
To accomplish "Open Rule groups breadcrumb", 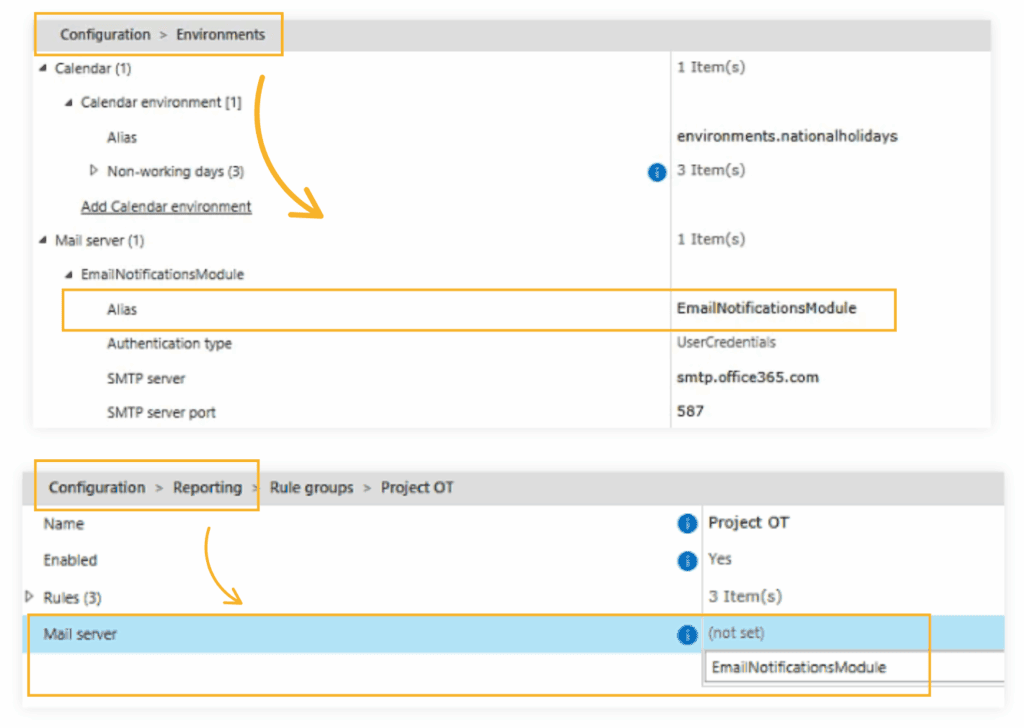I will coord(311,488).
